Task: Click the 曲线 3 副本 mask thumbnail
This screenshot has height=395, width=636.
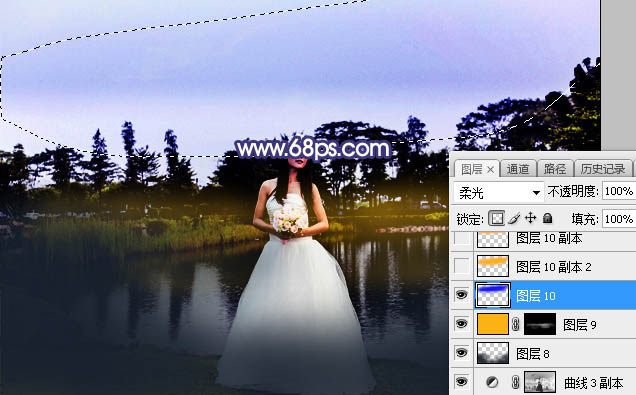Action: [x=540, y=382]
